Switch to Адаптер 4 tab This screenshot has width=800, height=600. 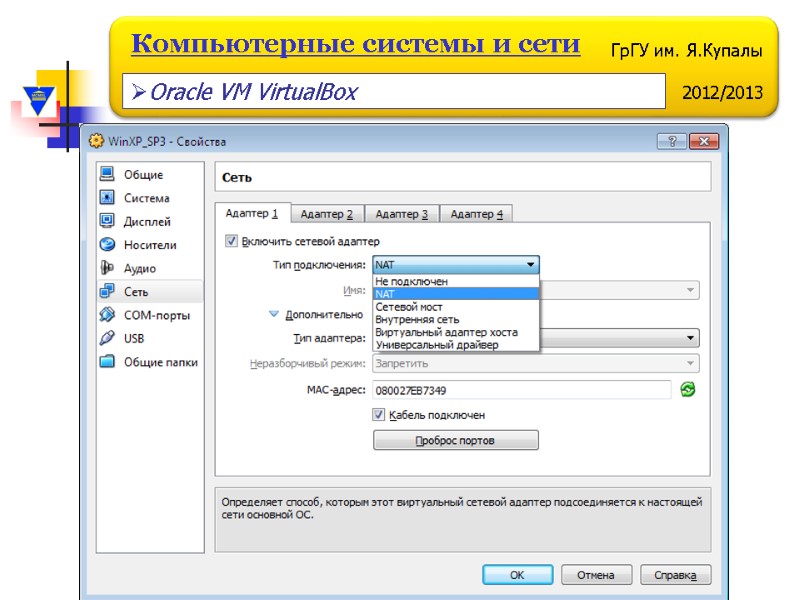click(x=477, y=214)
